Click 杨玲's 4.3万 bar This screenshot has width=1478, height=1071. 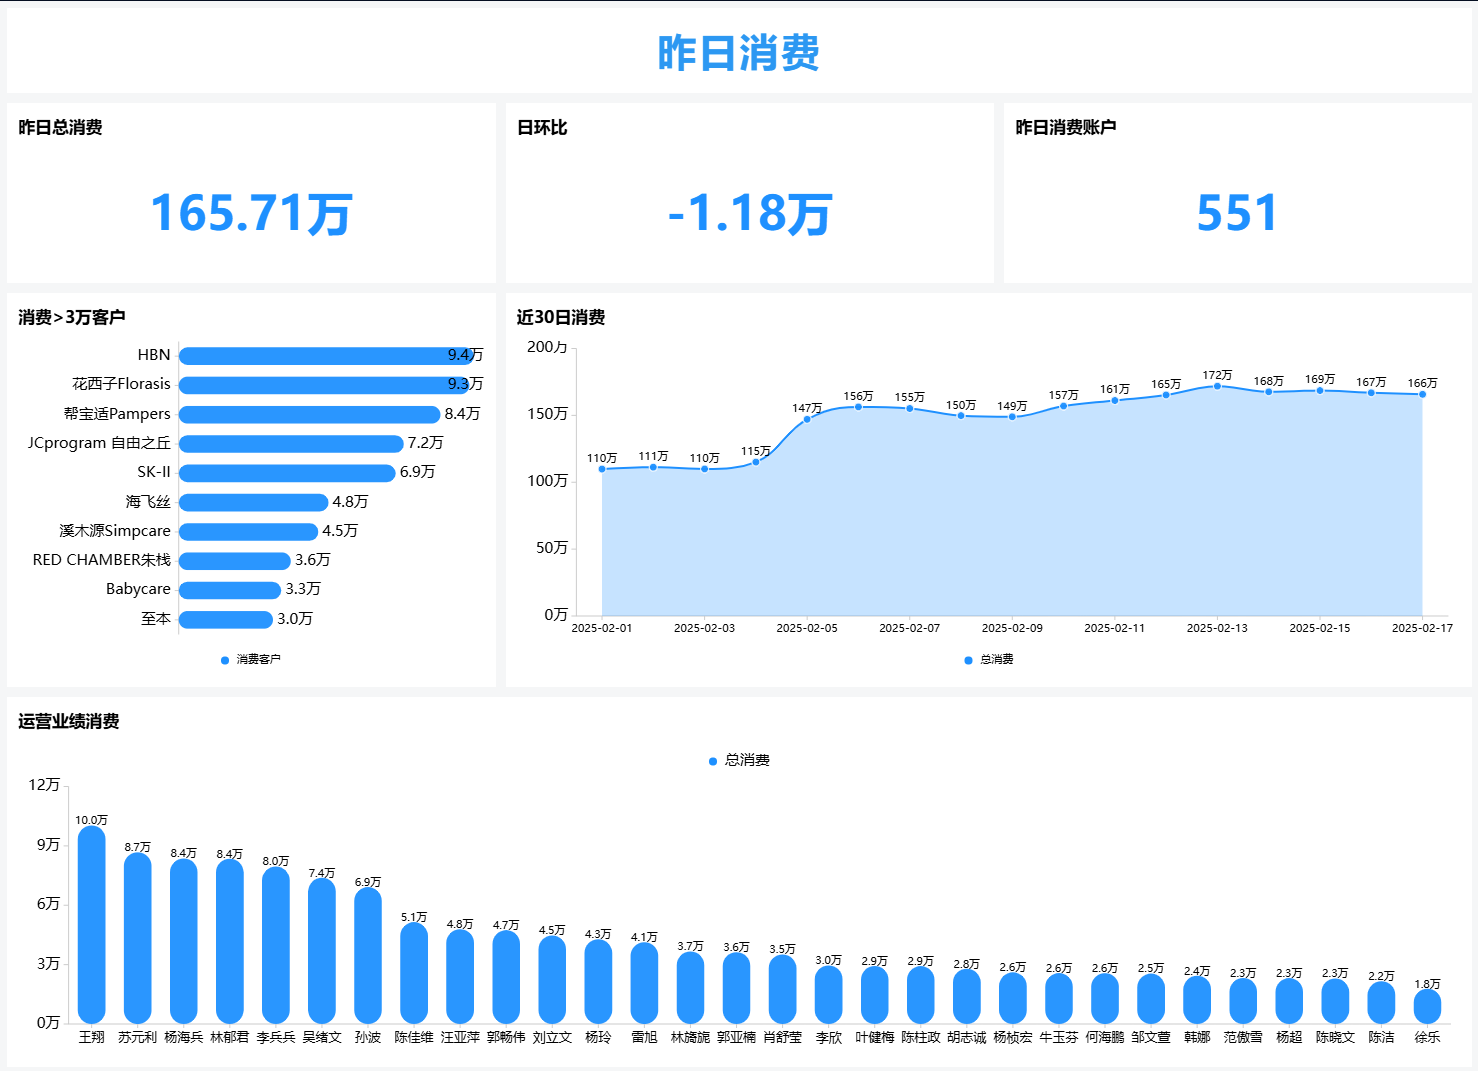coord(598,982)
